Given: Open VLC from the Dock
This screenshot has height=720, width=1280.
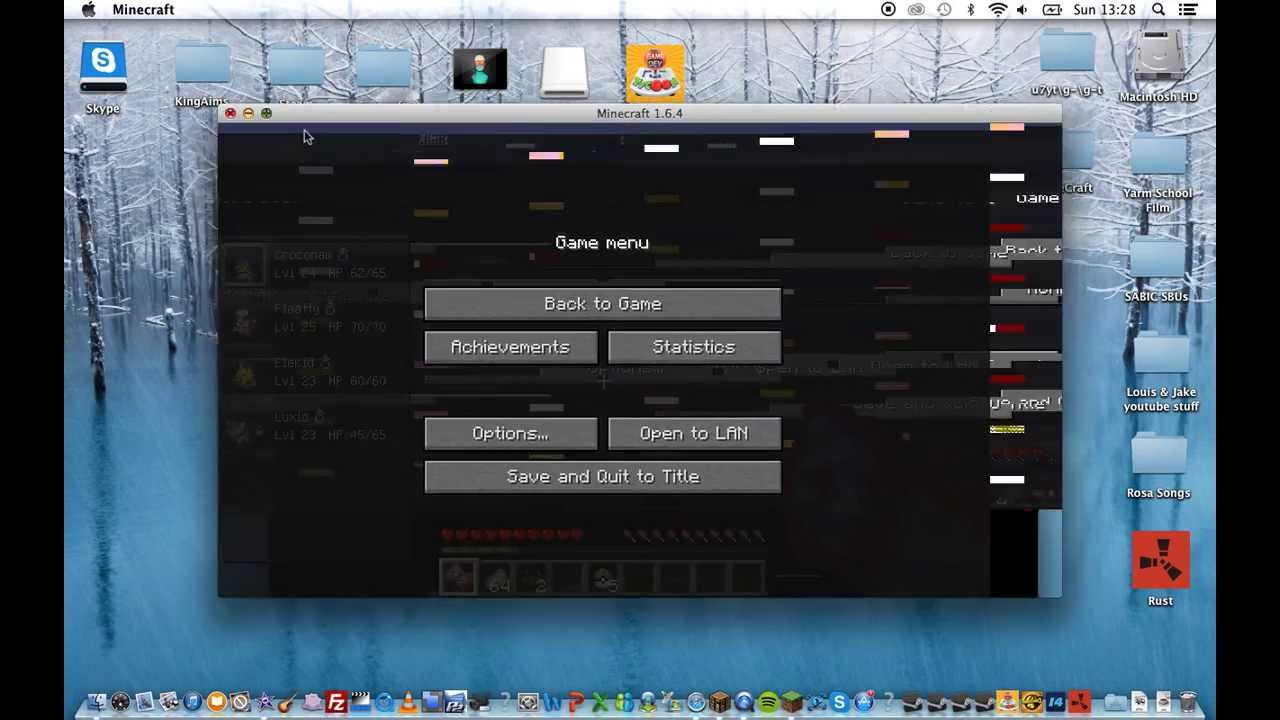Looking at the screenshot, I should coord(407,702).
